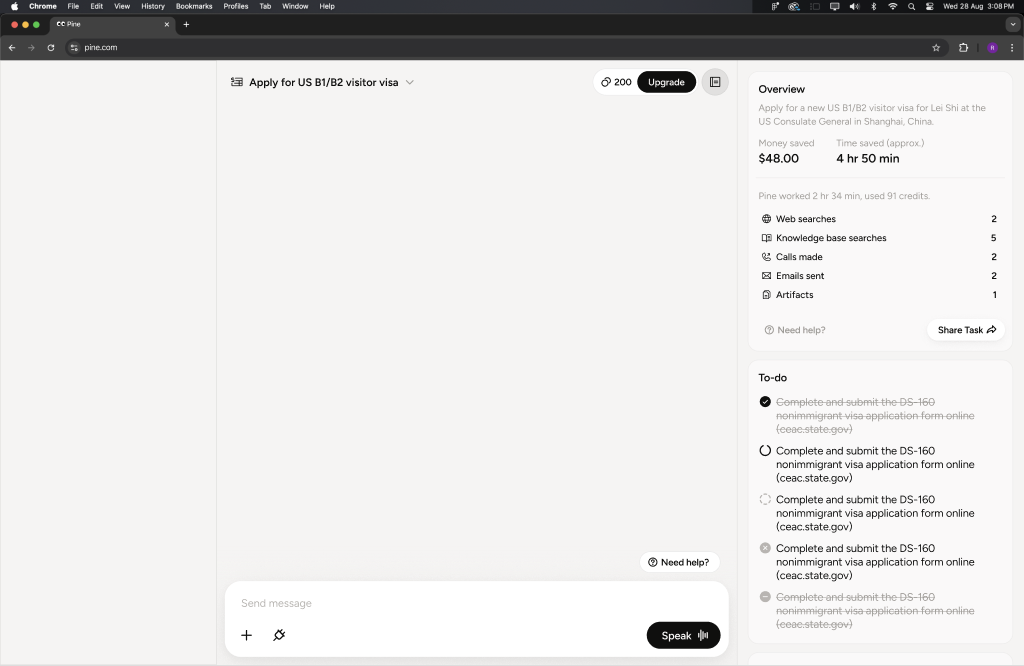This screenshot has height=666, width=1024.
Task: Click the Speak button
Action: [683, 635]
